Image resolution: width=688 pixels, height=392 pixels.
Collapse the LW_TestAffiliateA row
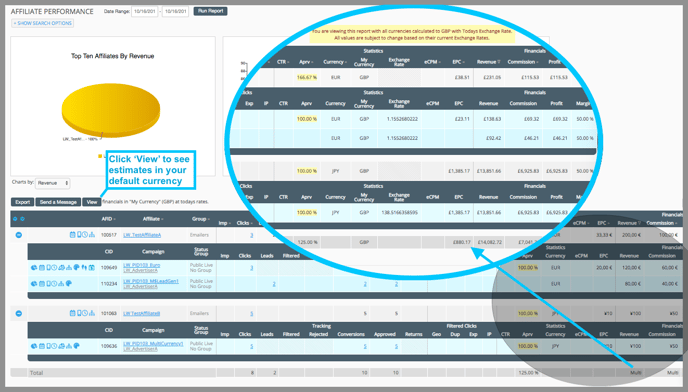tap(18, 235)
